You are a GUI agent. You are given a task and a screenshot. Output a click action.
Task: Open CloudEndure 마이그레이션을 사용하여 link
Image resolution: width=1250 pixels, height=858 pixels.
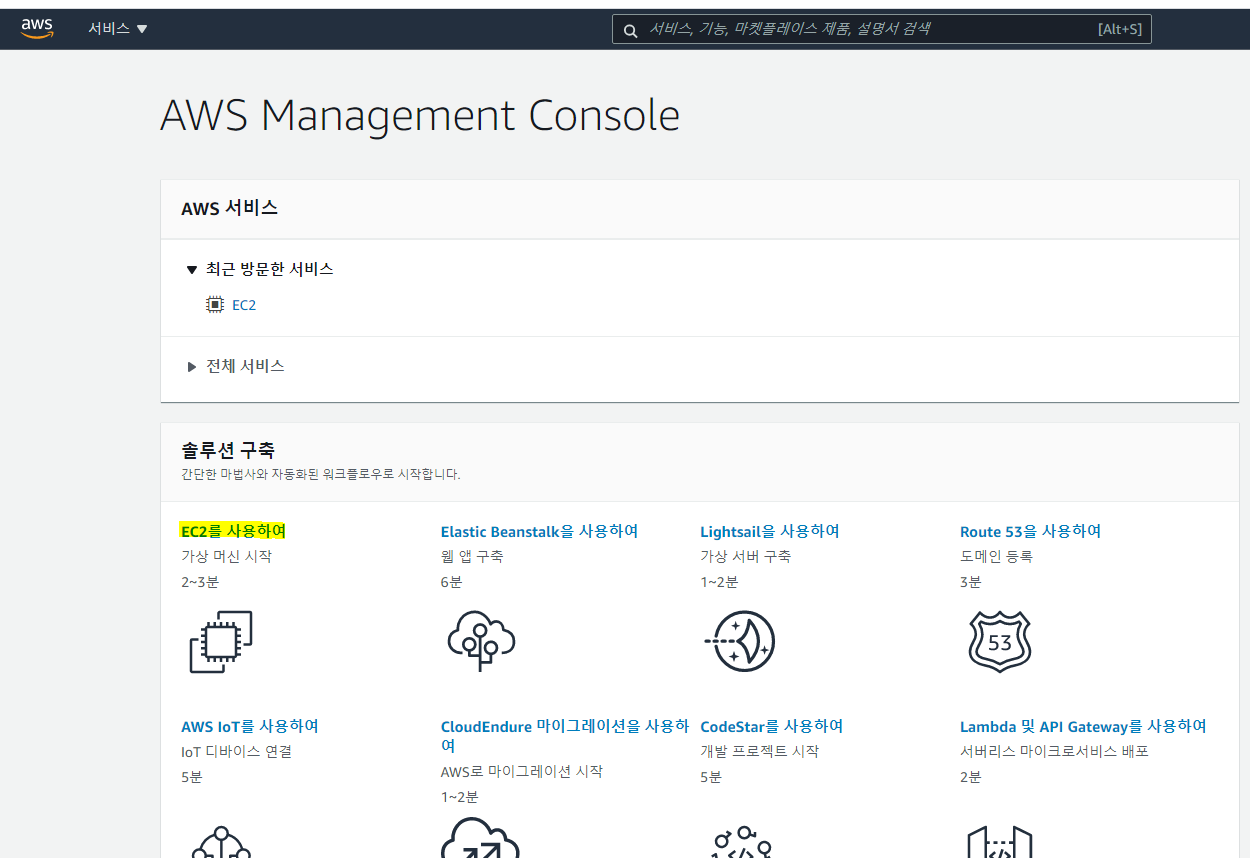(565, 736)
